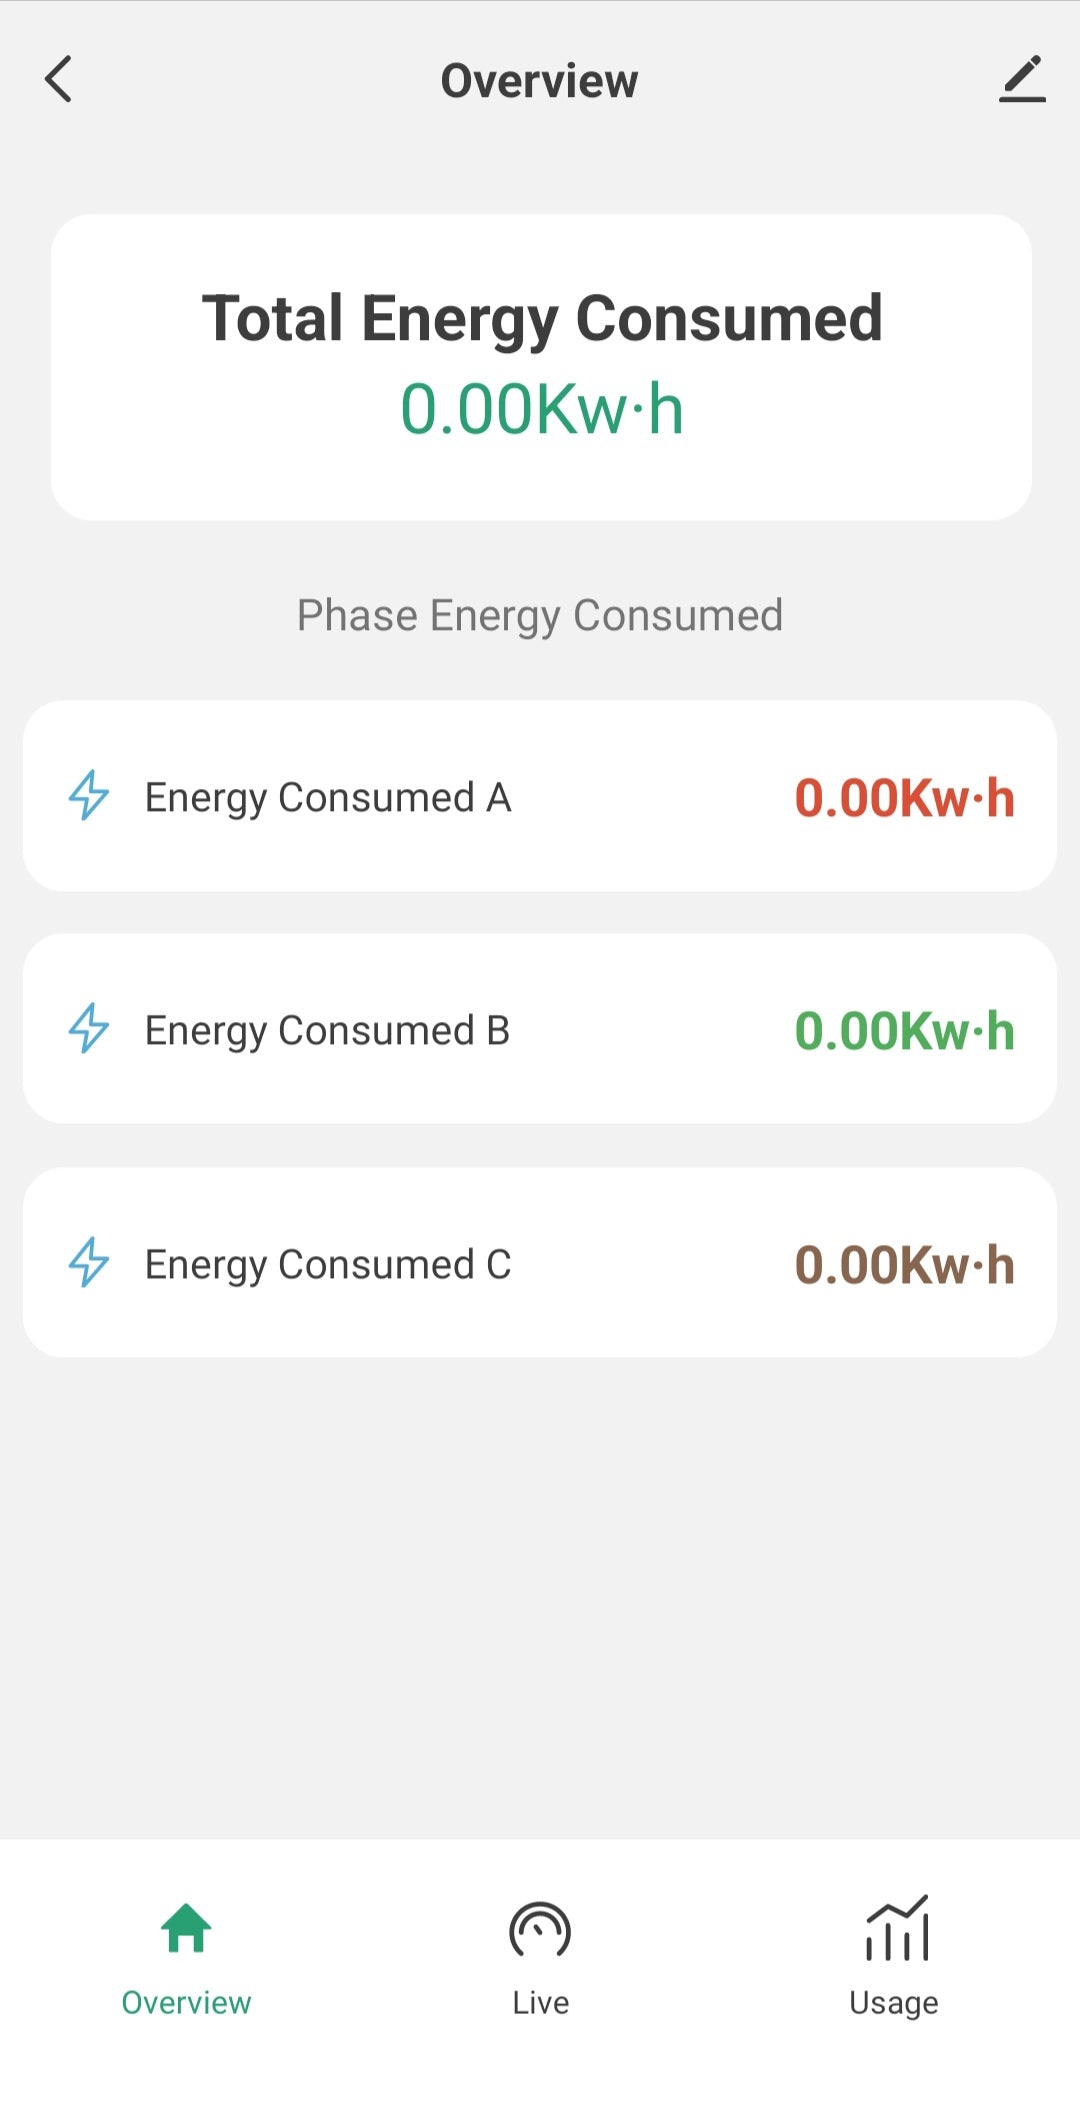Switch to the Usage tab label
This screenshot has height=2103, width=1080.
point(894,2003)
